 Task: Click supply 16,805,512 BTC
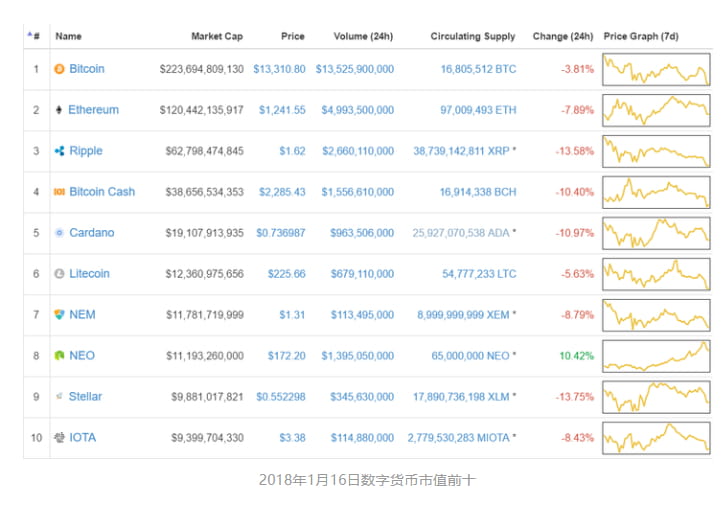(x=478, y=69)
